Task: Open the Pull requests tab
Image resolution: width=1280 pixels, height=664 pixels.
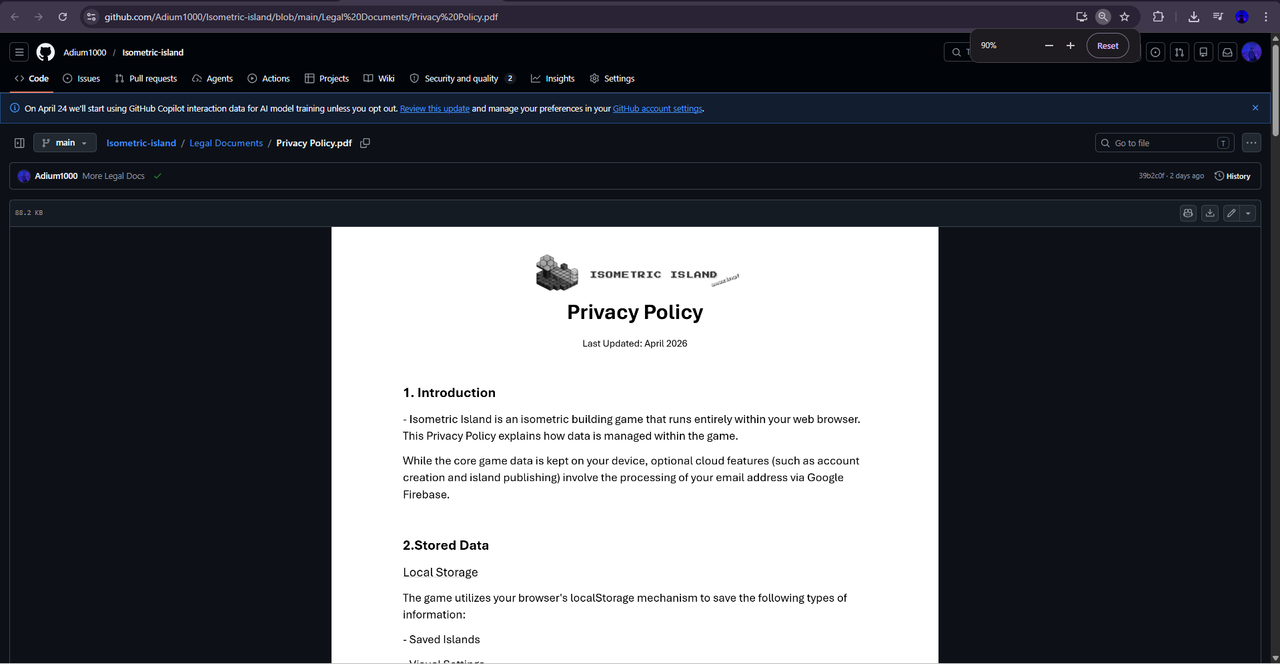Action: pos(146,78)
